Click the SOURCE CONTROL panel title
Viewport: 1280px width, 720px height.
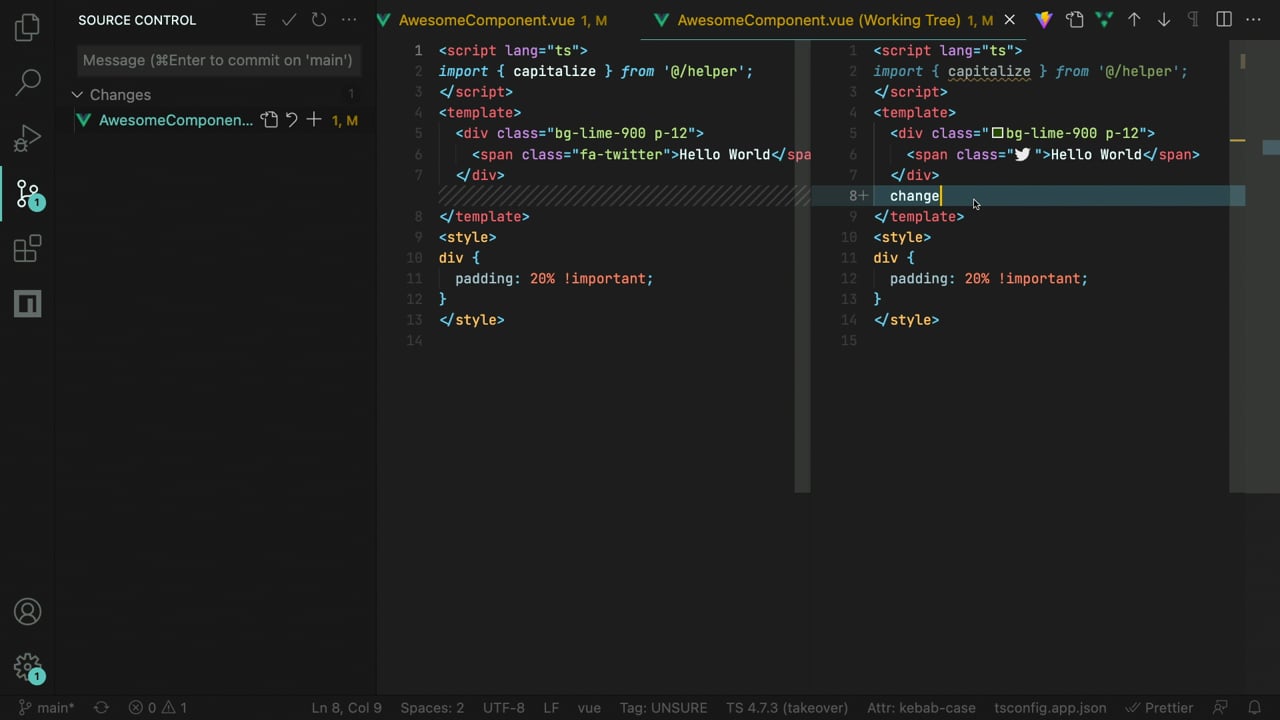click(x=137, y=20)
